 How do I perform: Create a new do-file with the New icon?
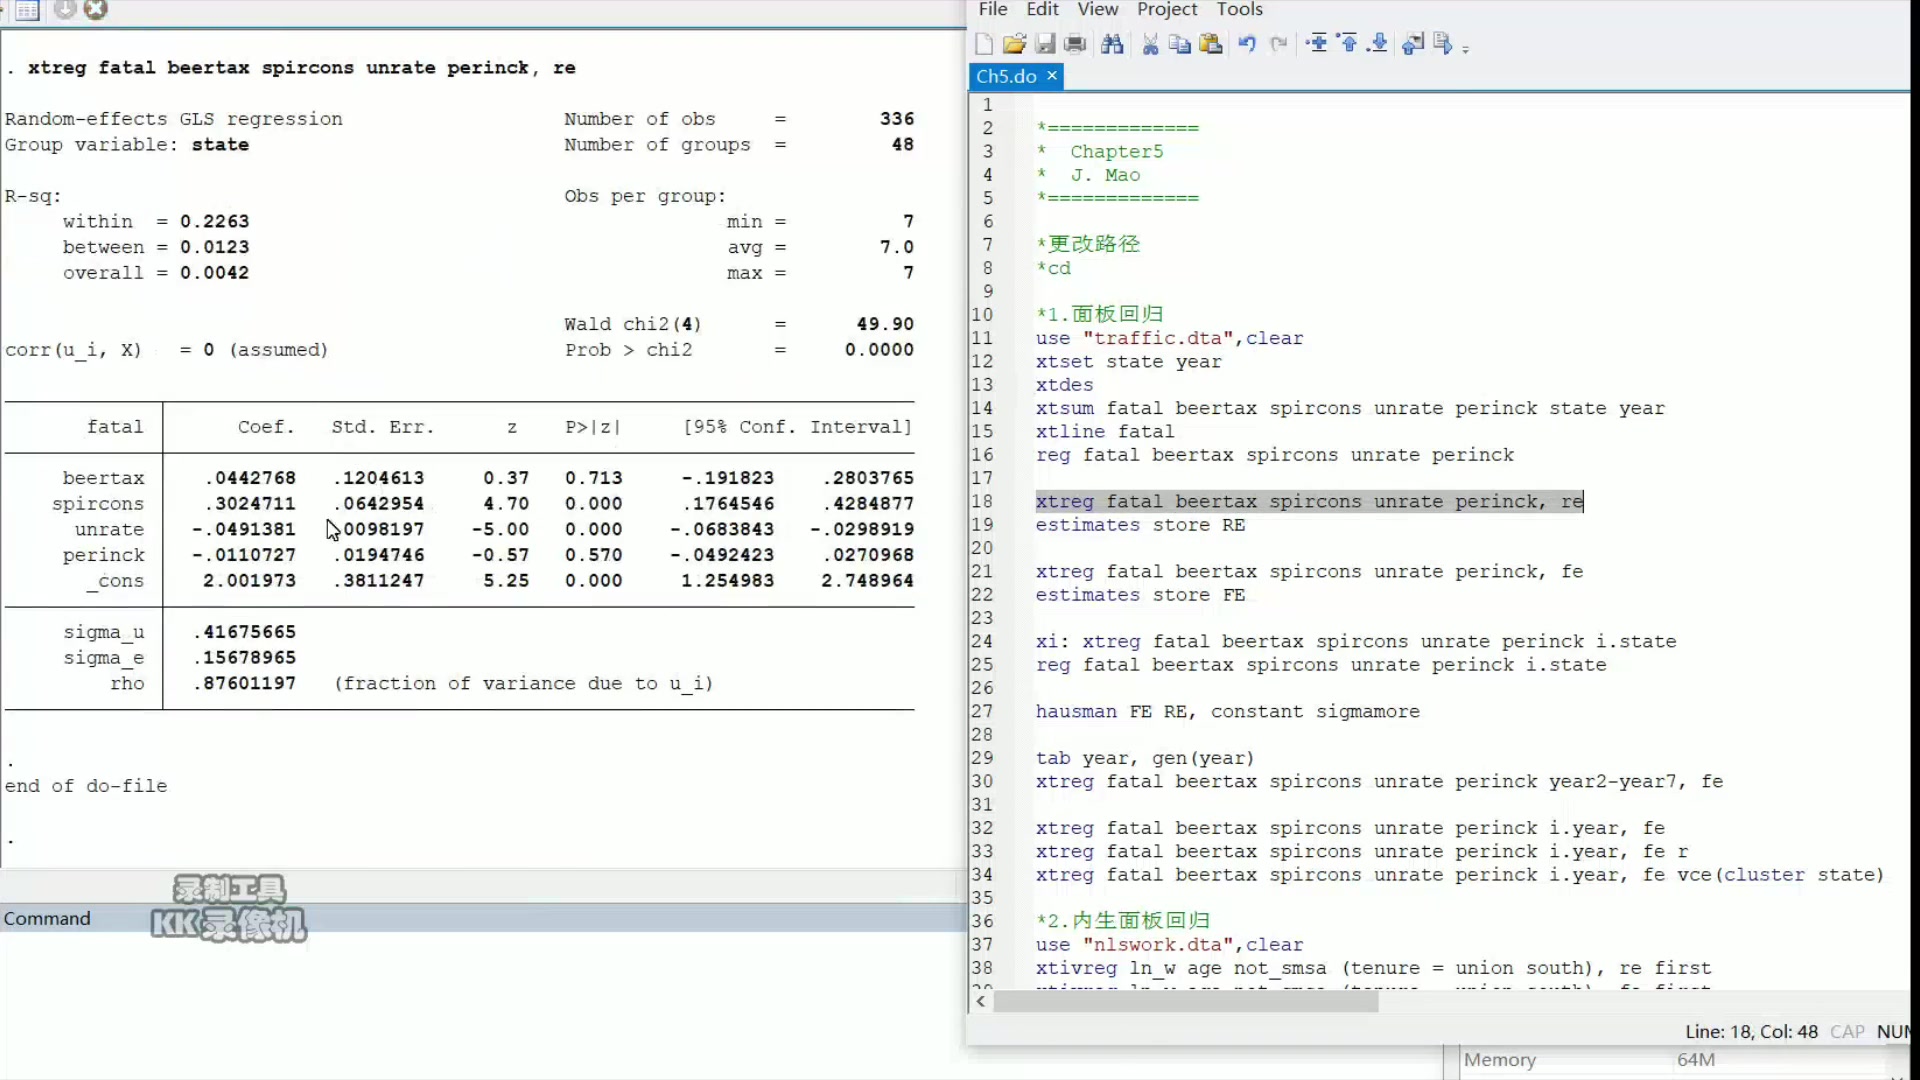984,44
